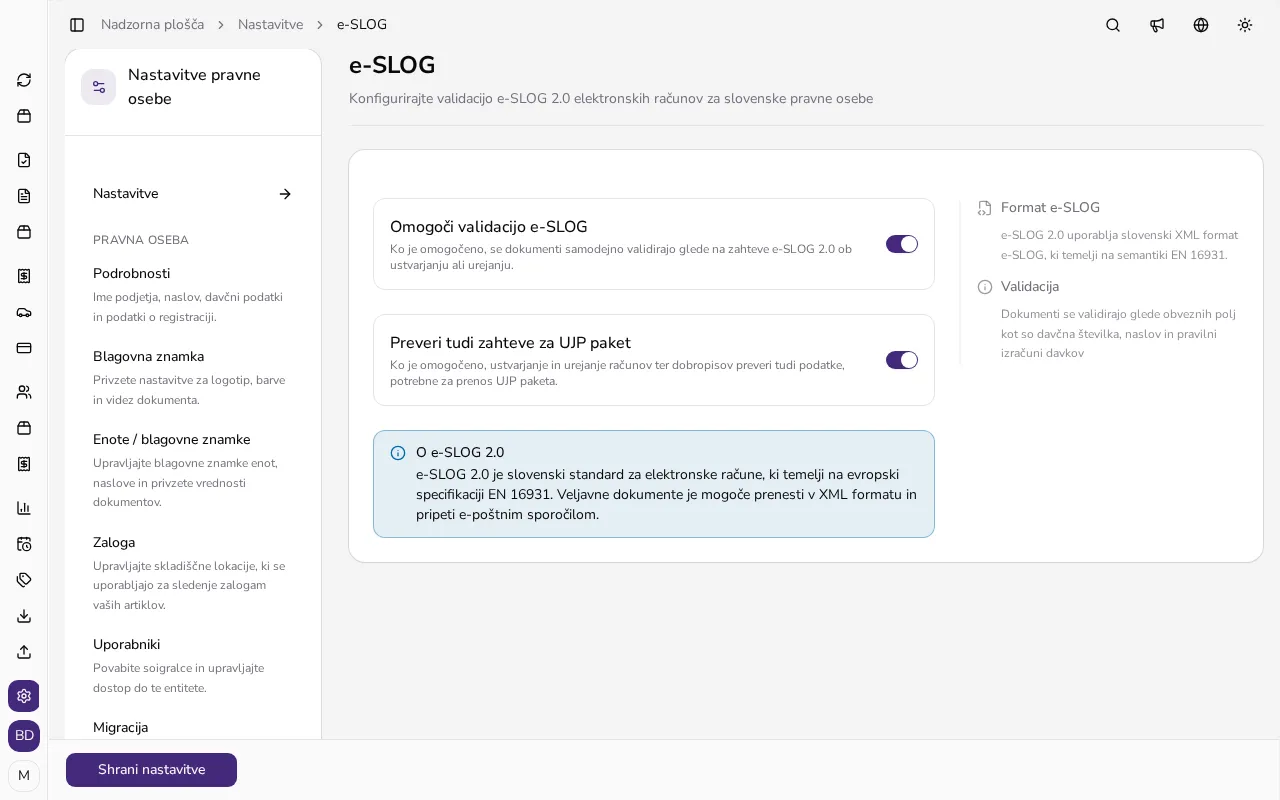Open the tags icon in sidebar
The width and height of the screenshot is (1280, 800).
[x=24, y=580]
